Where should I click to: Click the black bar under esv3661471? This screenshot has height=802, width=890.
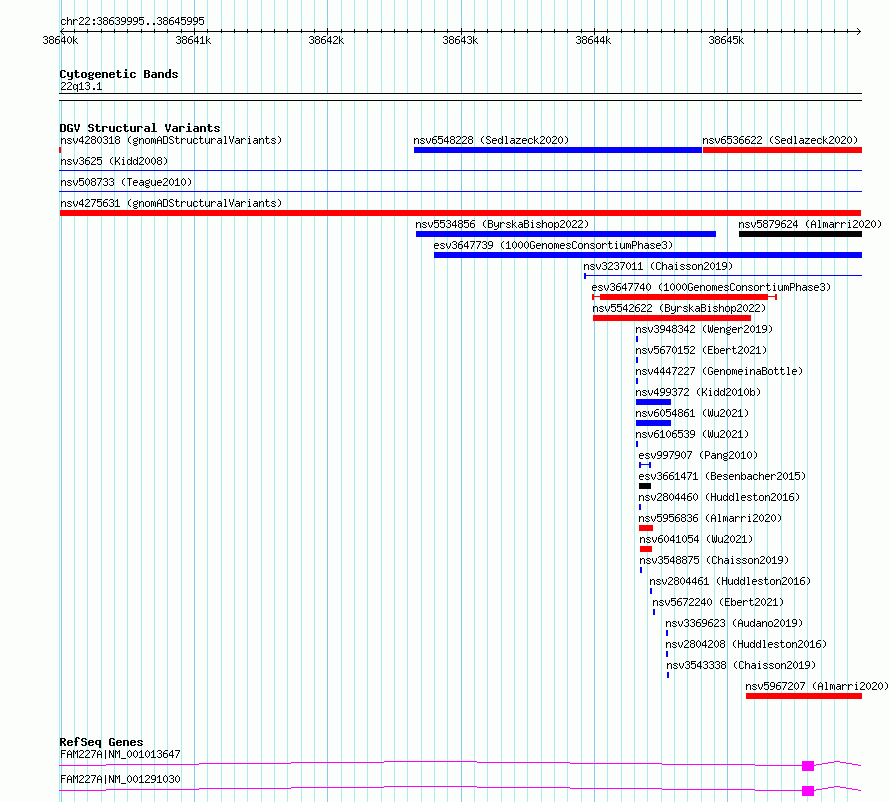(x=645, y=486)
